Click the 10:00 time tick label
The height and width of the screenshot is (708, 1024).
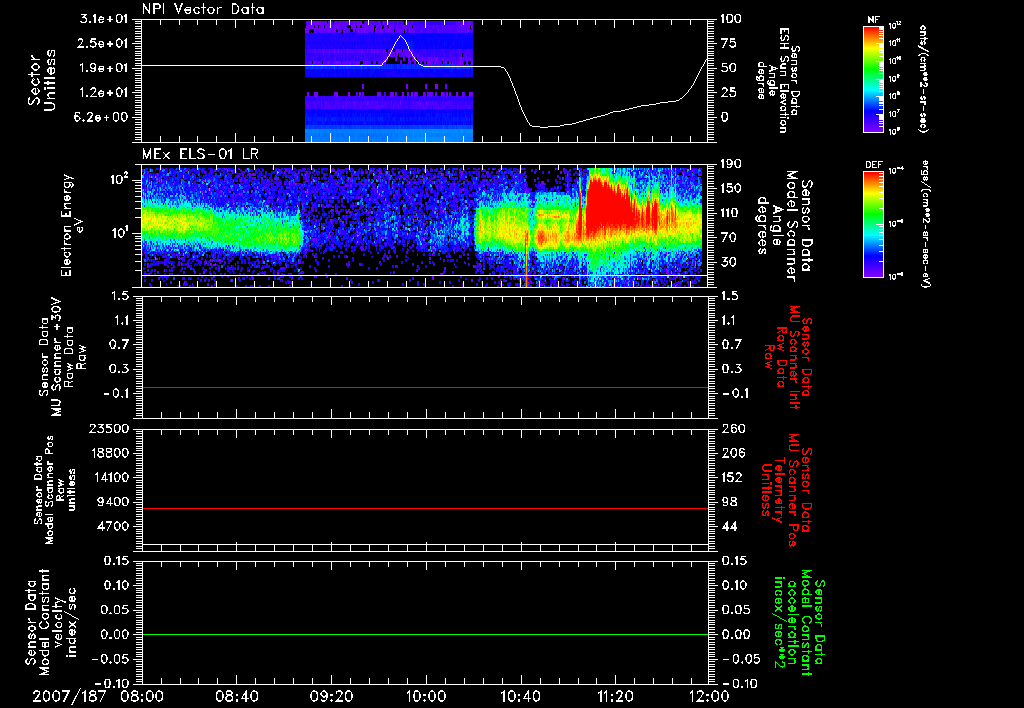point(426,696)
